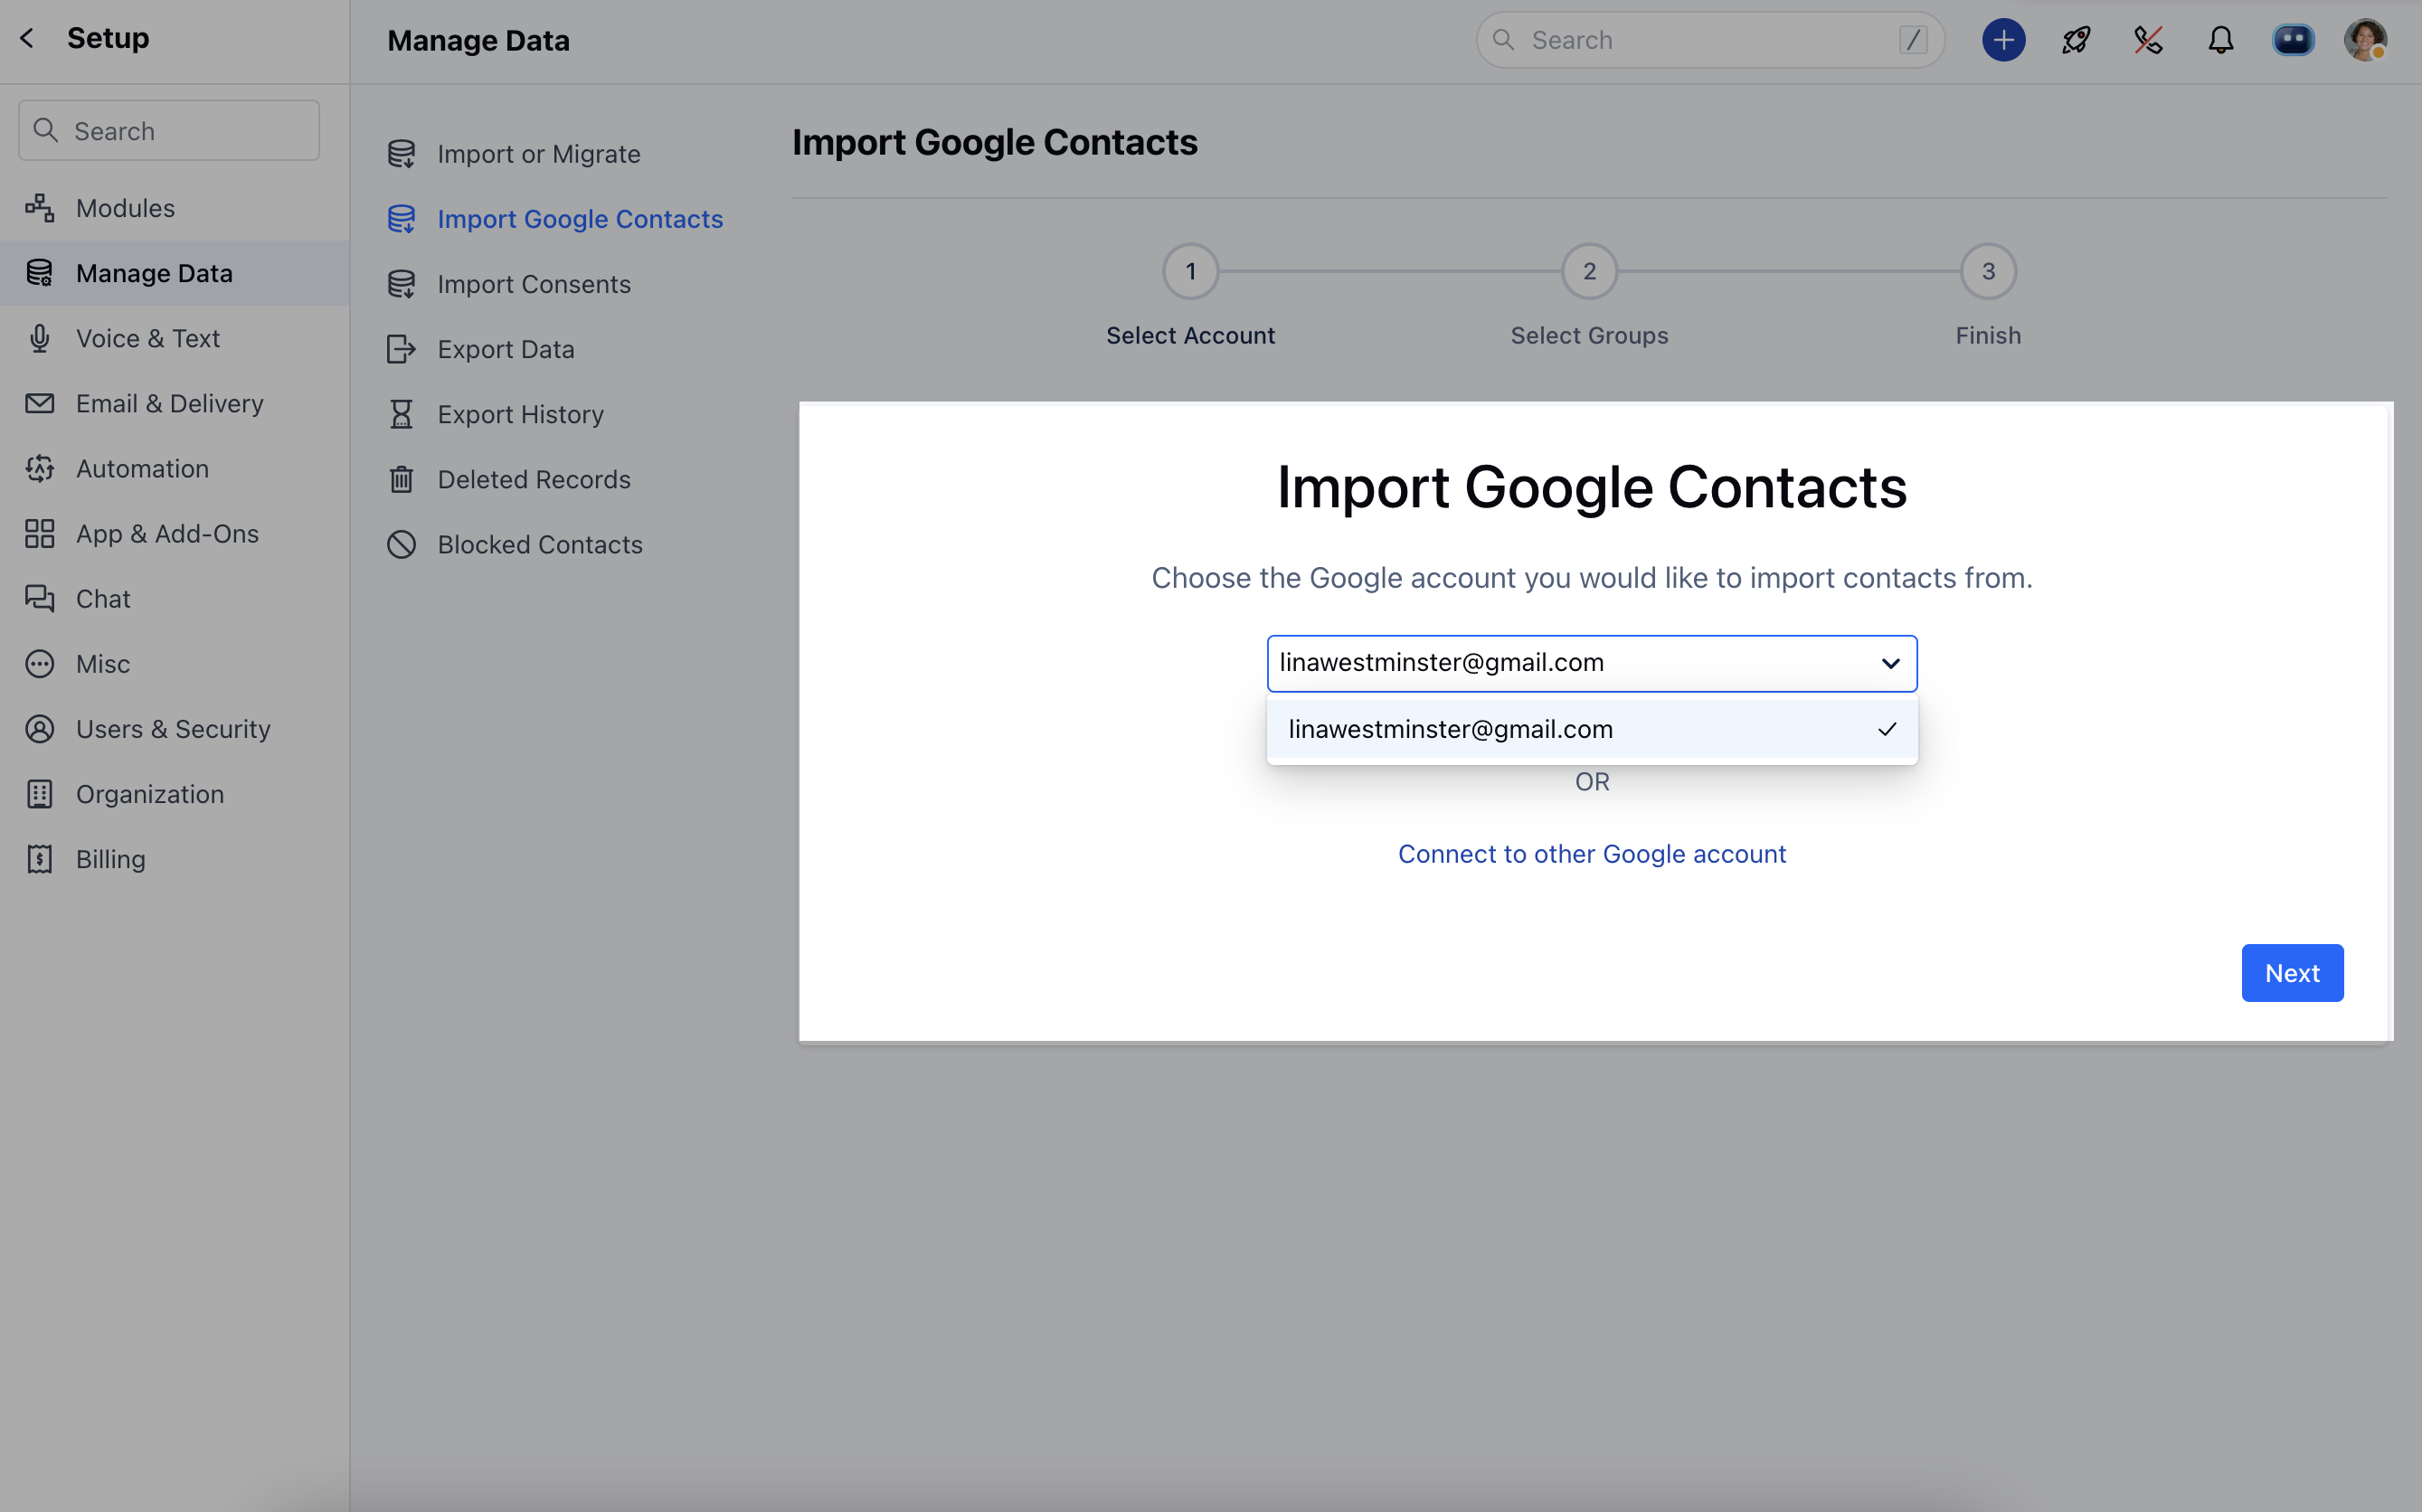The image size is (2422, 1512).
Task: Click step 3 Finish circle
Action: pos(1987,271)
